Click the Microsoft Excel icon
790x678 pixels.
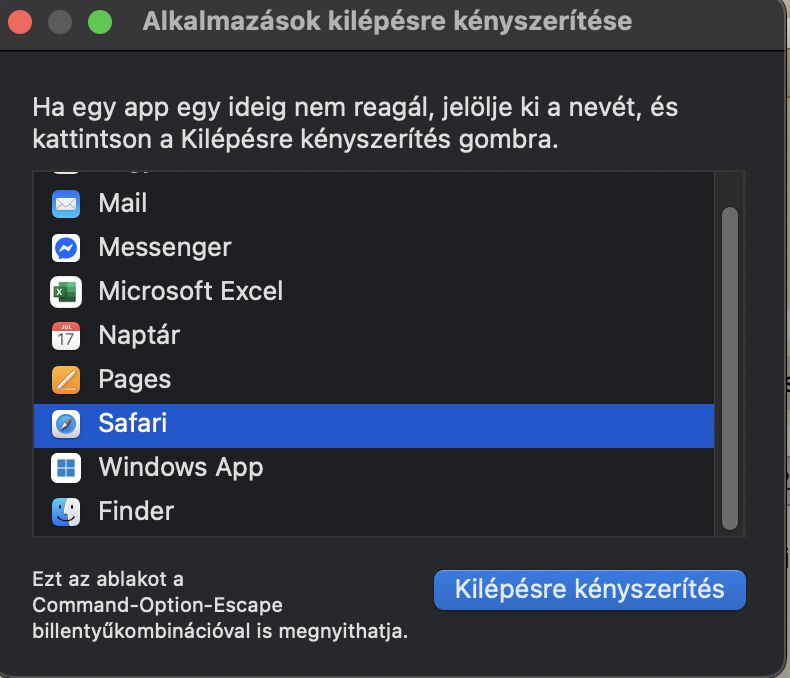(66, 292)
